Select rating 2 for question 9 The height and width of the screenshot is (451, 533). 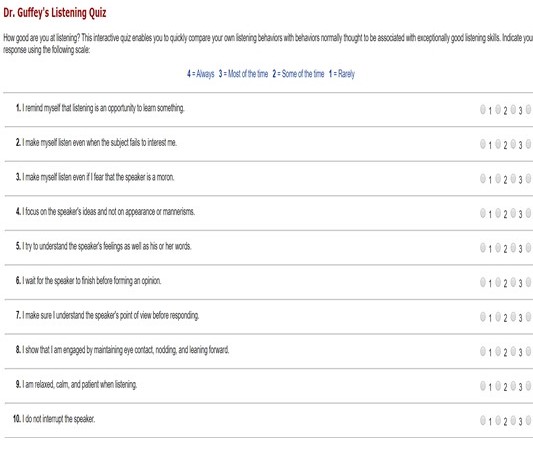[x=498, y=386]
